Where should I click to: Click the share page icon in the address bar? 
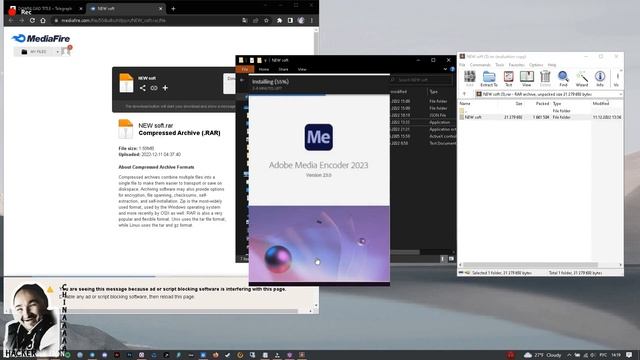256,20
